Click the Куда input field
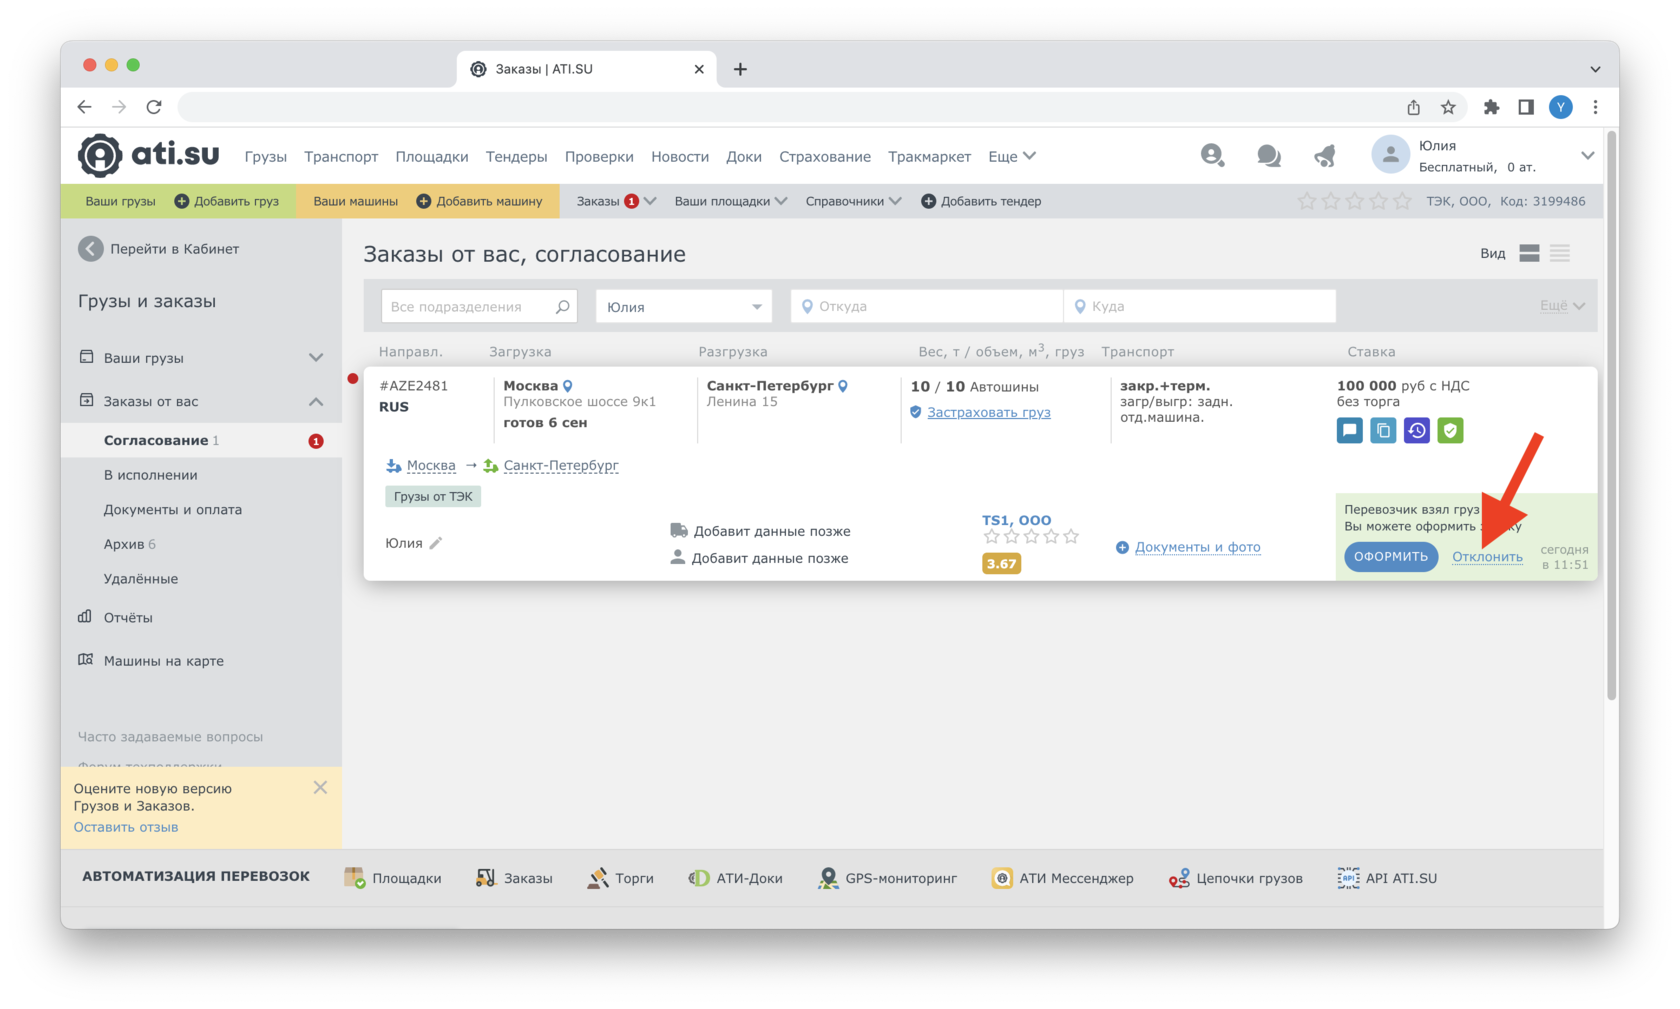1680x1009 pixels. tap(1199, 306)
